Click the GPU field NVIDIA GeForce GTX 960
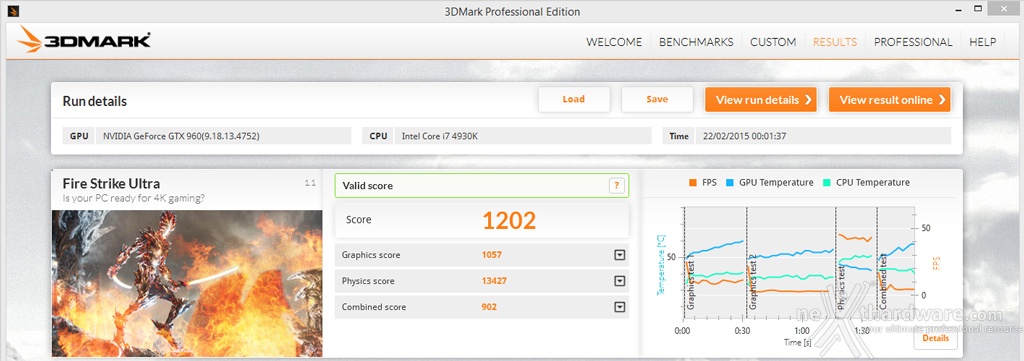Screen dimensions: 1024x361 click(224, 136)
